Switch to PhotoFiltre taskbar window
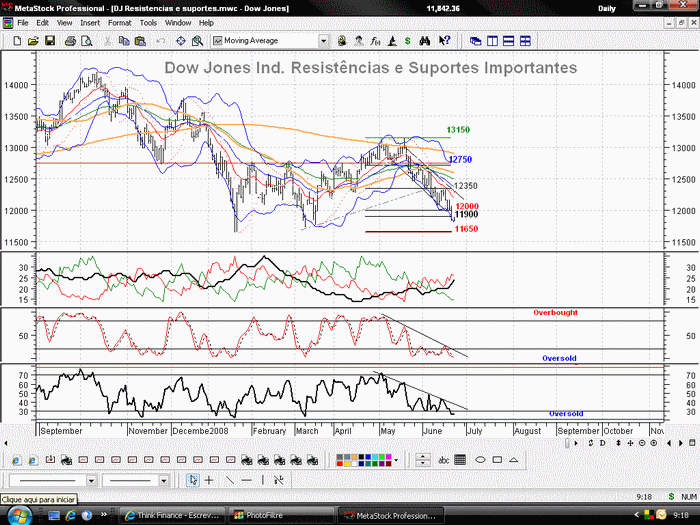This screenshot has width=700, height=525. tap(281, 515)
